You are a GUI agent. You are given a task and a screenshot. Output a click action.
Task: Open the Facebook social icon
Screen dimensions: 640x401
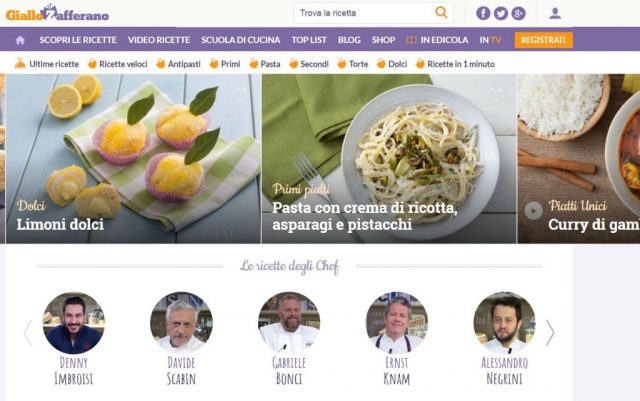point(483,13)
